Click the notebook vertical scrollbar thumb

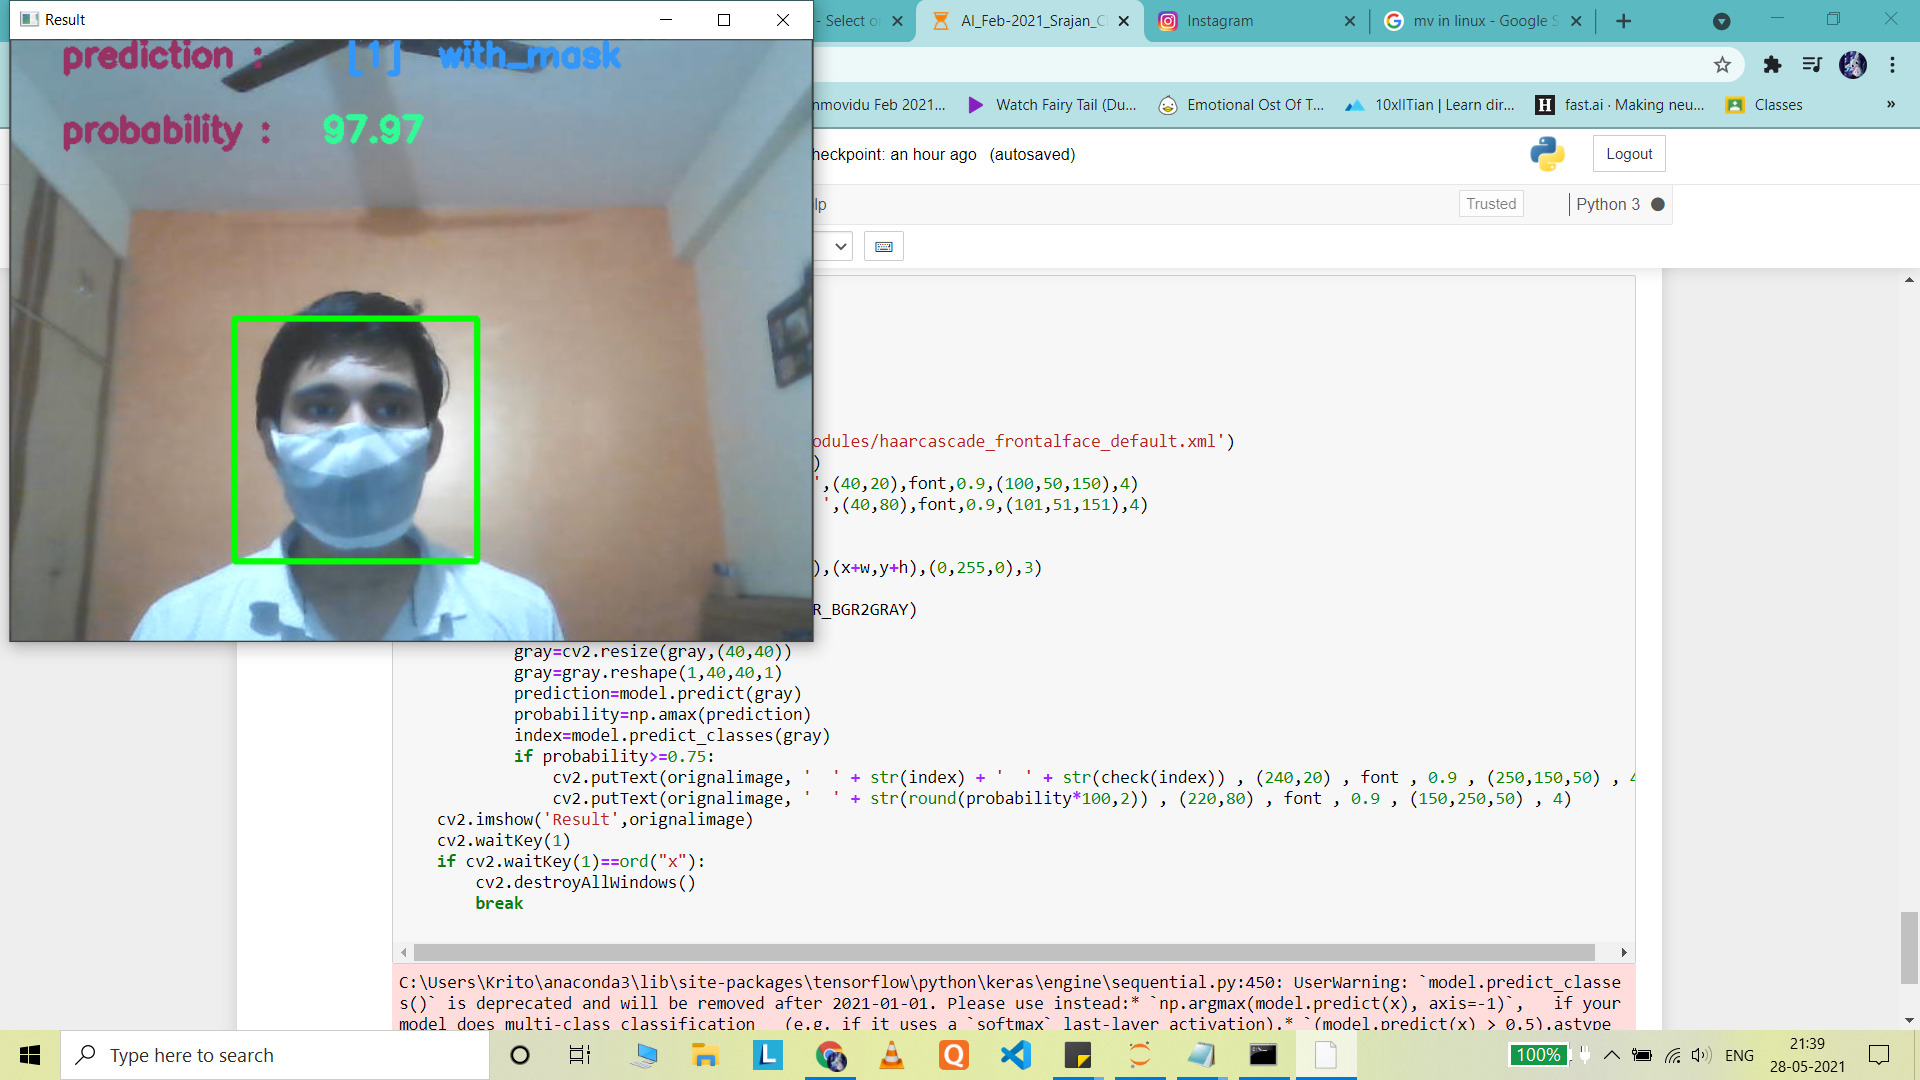click(1909, 948)
